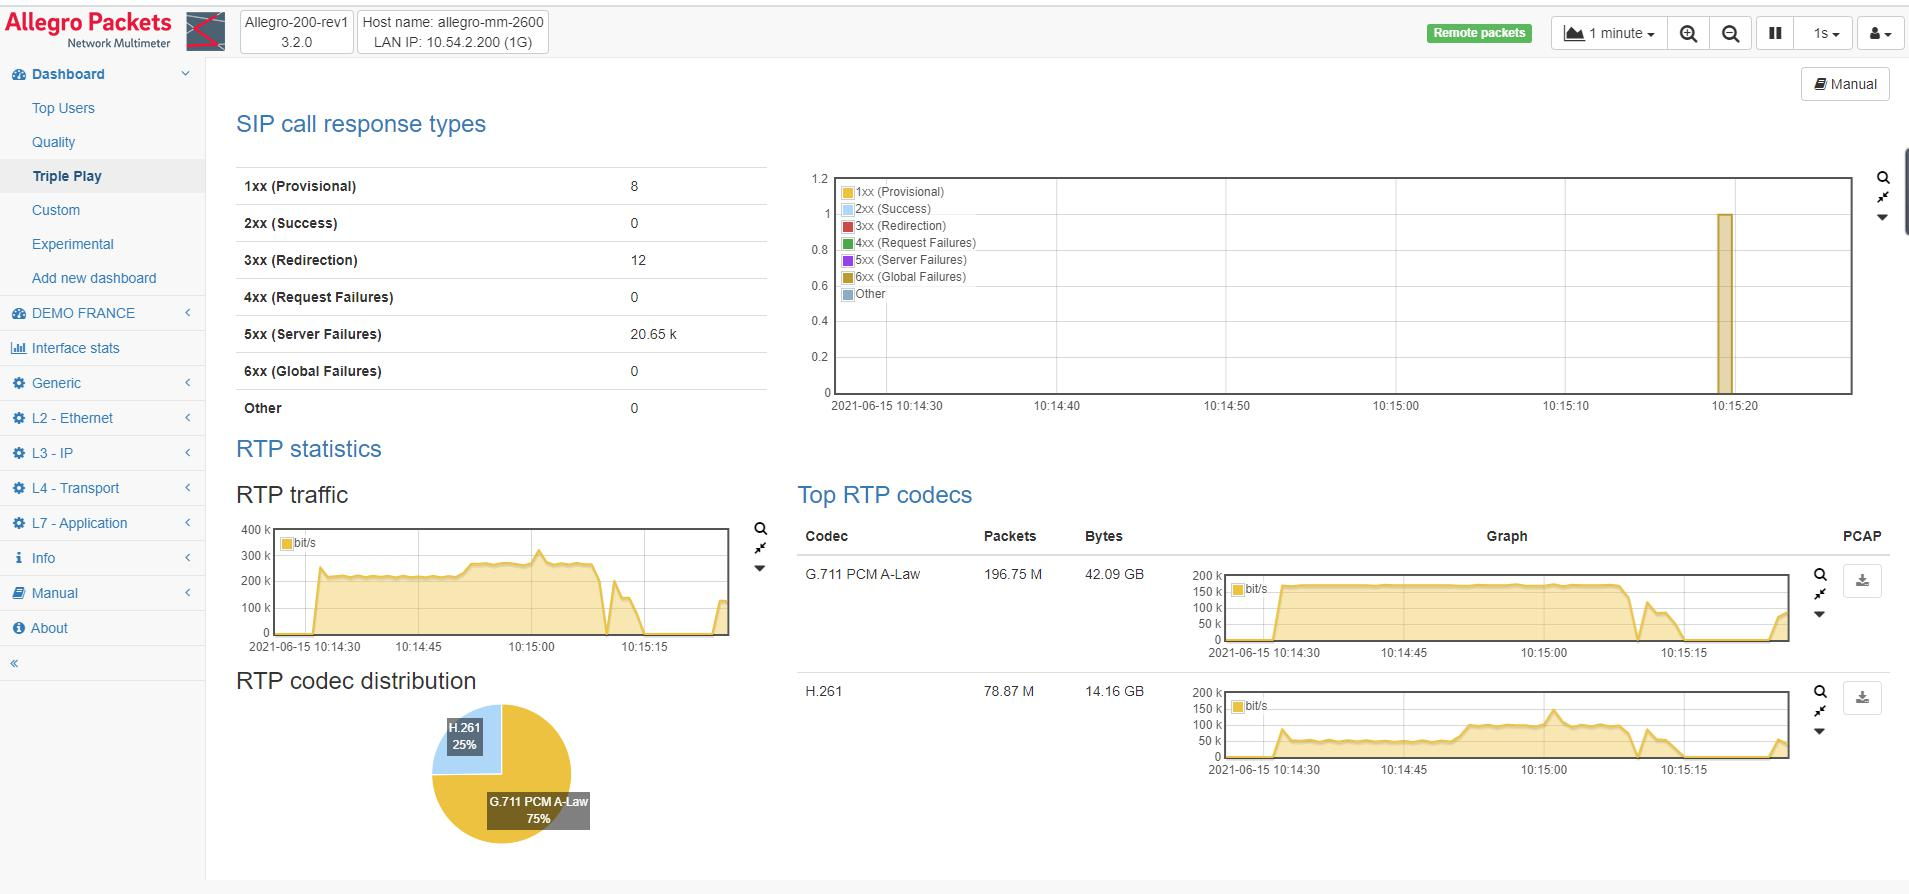
Task: Pause the live data updates
Action: 1775,33
